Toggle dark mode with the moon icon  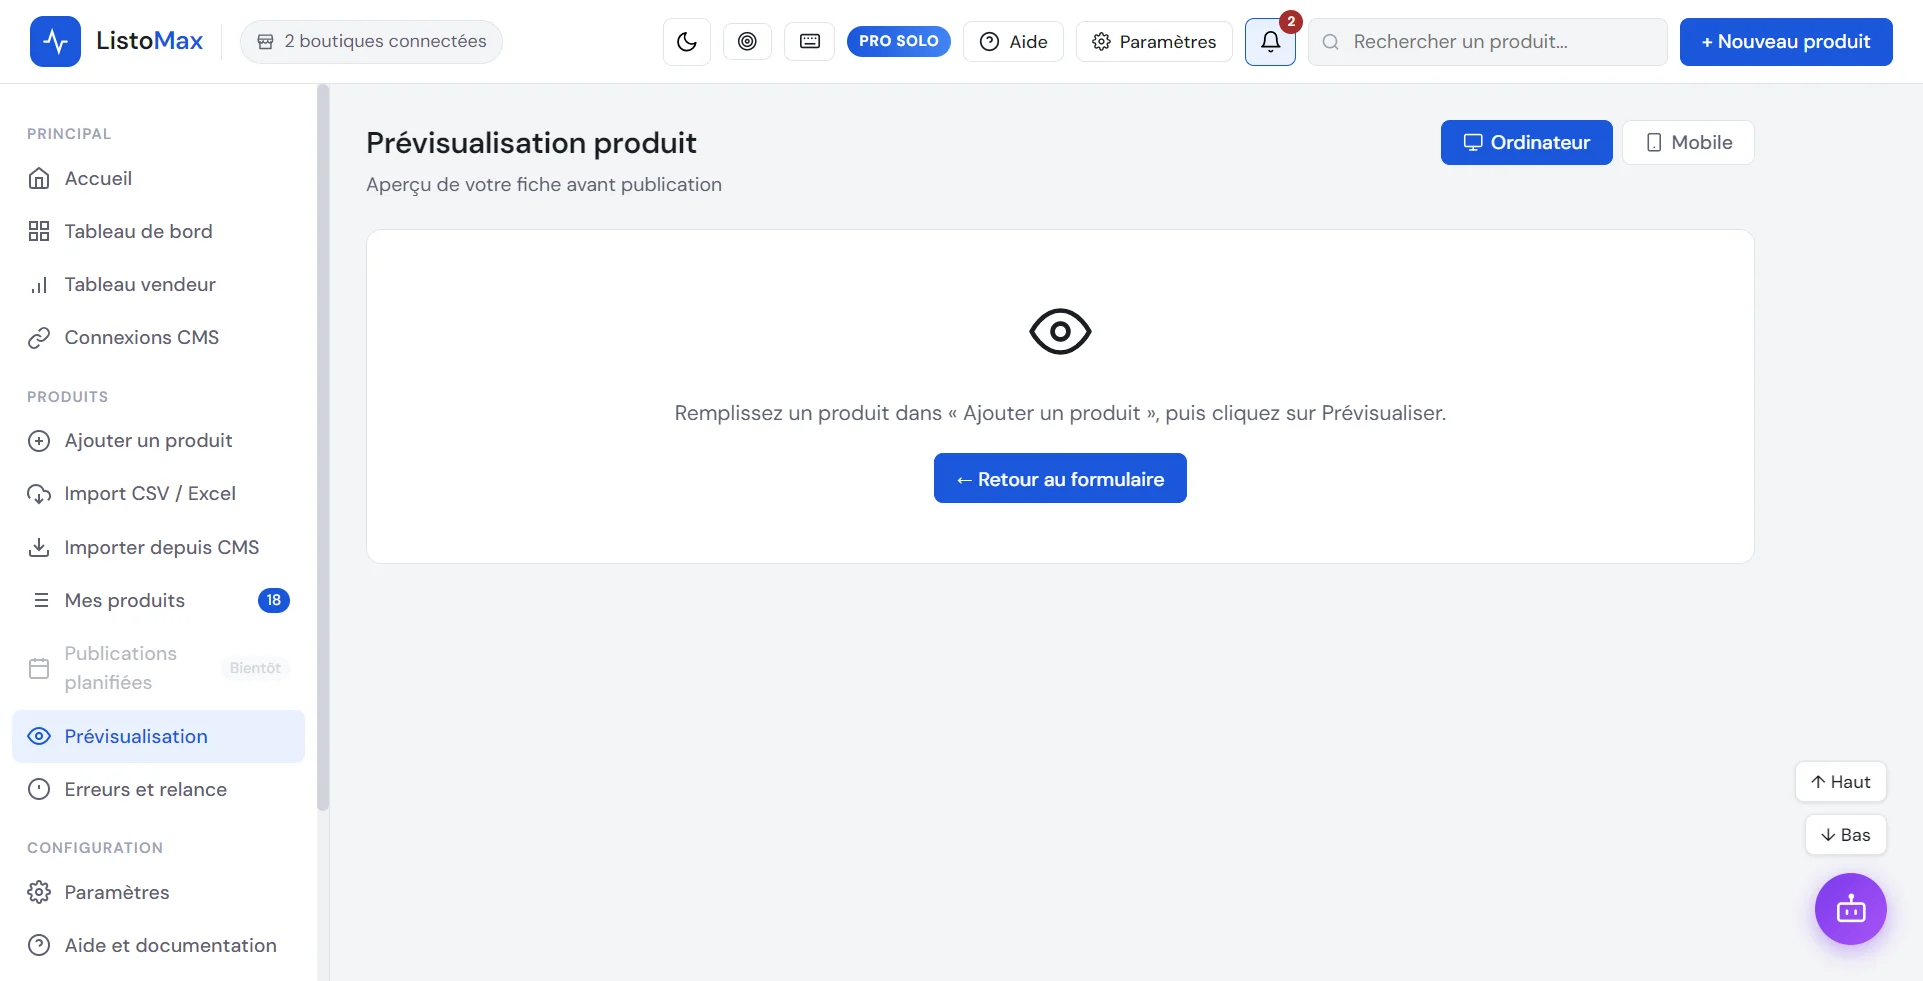[687, 42]
